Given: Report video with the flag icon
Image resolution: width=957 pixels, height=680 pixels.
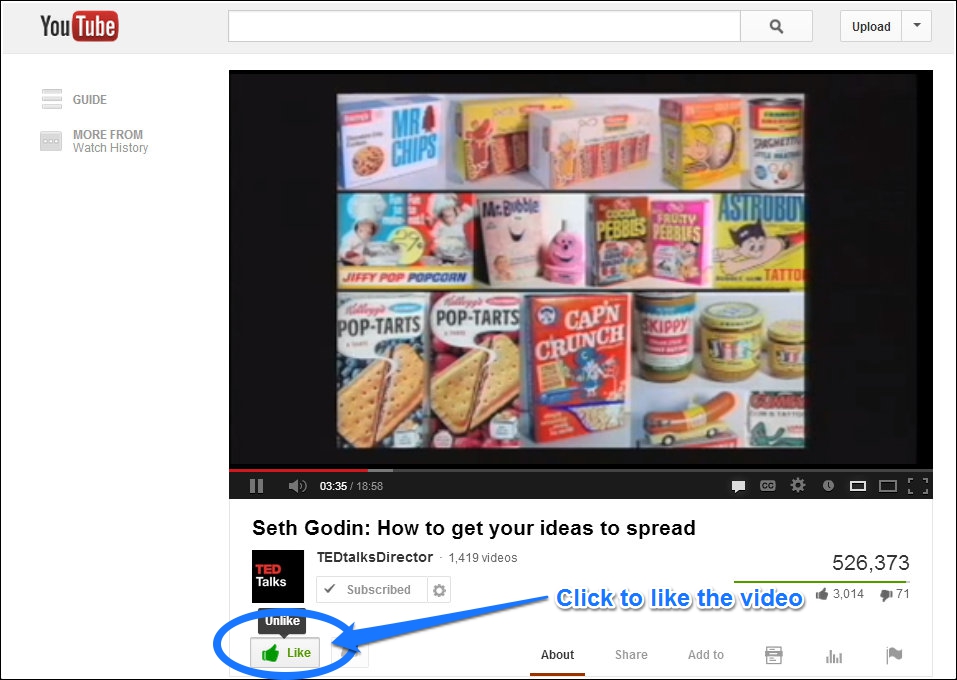Looking at the screenshot, I should pyautogui.click(x=894, y=655).
